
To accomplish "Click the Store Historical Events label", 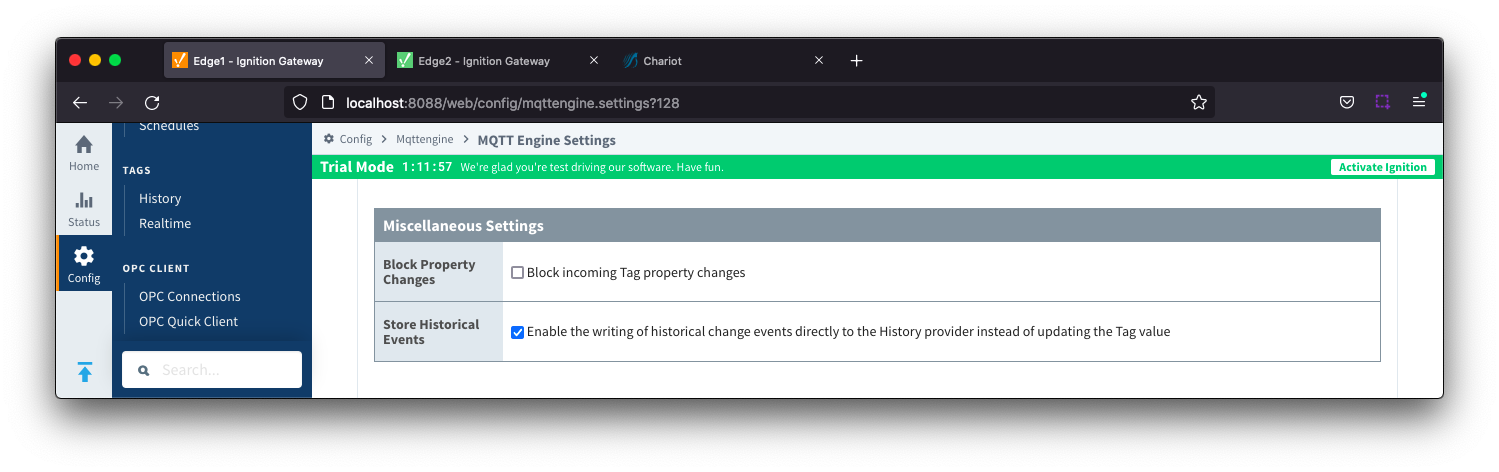I will tap(431, 332).
